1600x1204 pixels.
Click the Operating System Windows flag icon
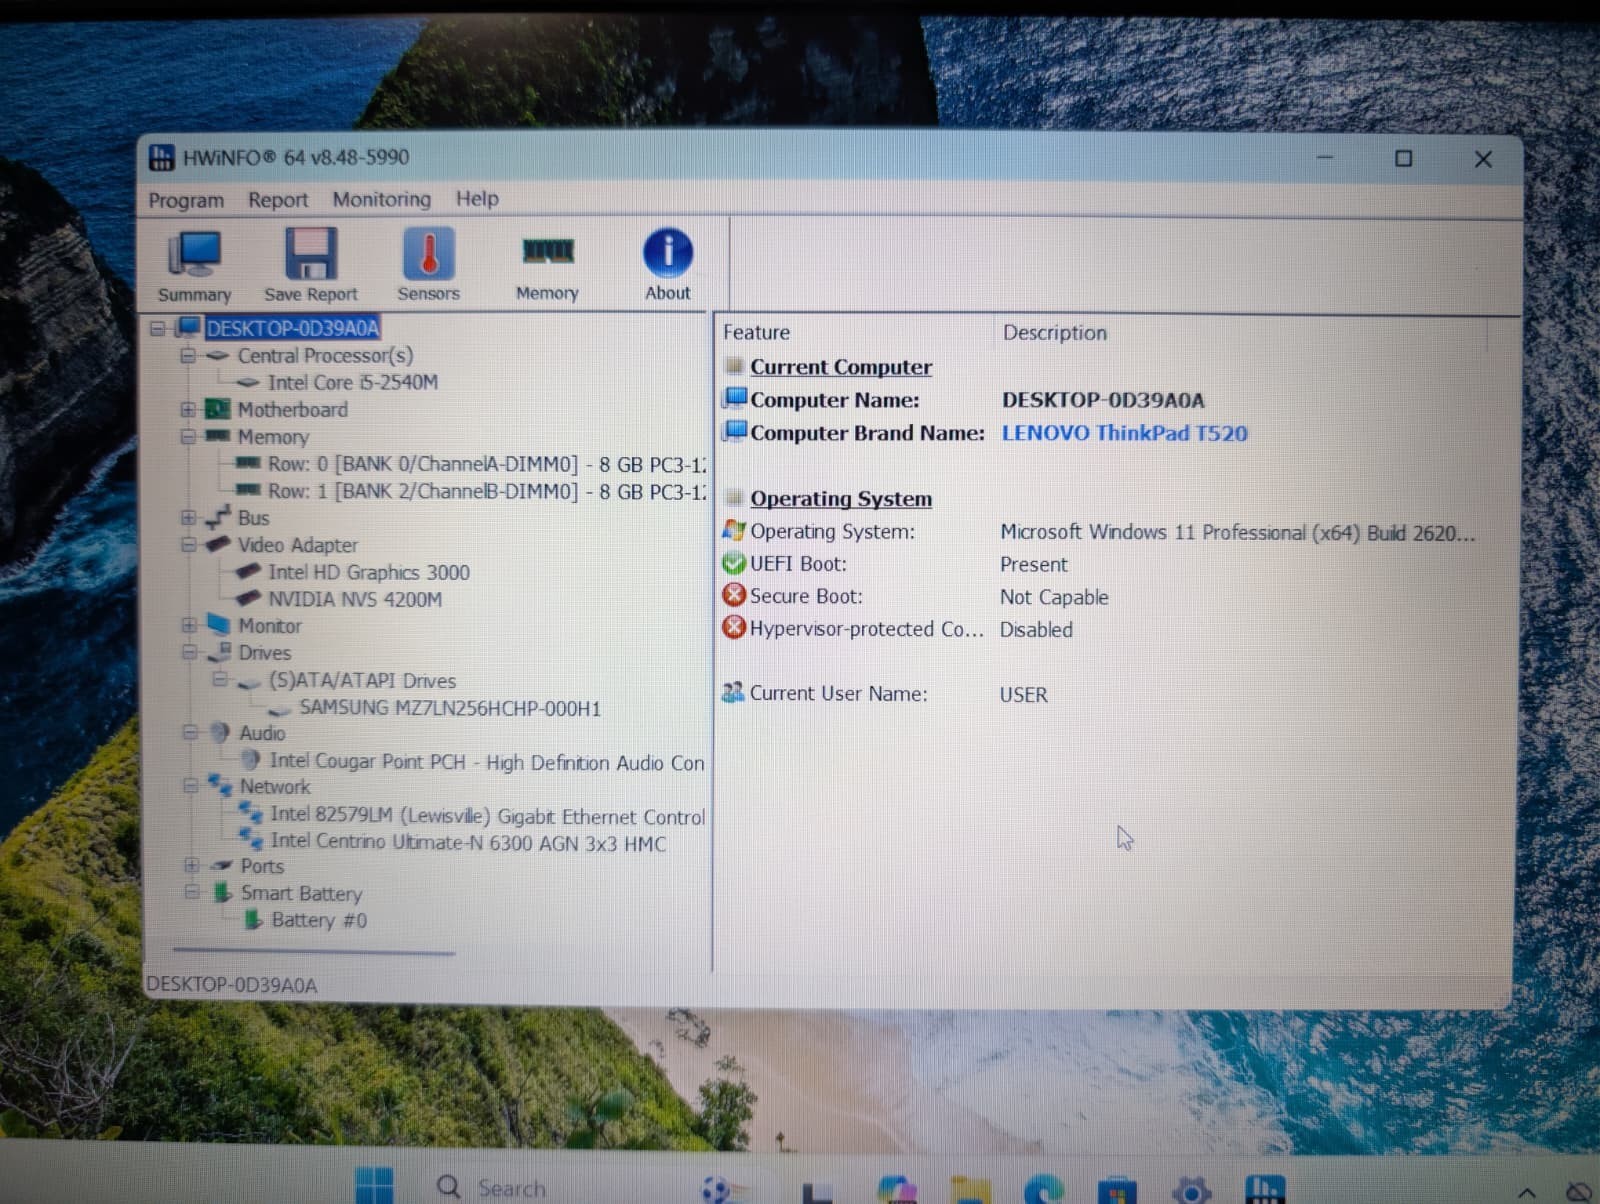tap(734, 530)
